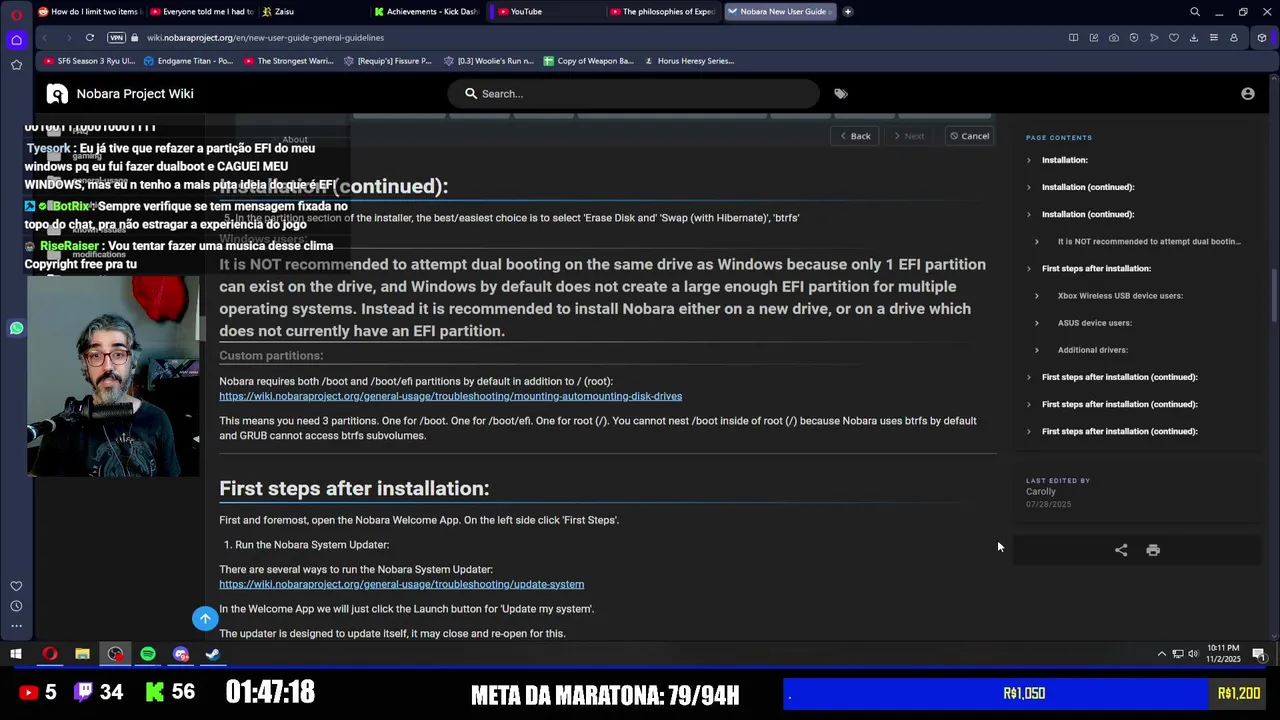Click the taskbar clock showing 10:11 PM
The height and width of the screenshot is (720, 1280).
point(1224,654)
